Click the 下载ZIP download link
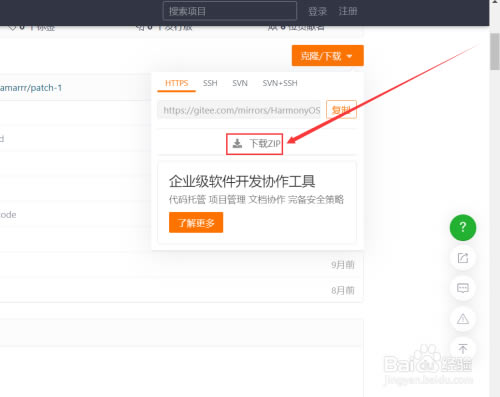The image size is (500, 397). click(255, 144)
